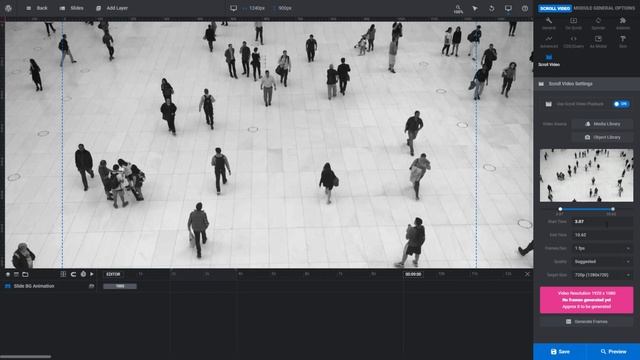Screen dimensions: 640x360
Task: Click the columns icon in timeline toolbar
Action: point(63,274)
